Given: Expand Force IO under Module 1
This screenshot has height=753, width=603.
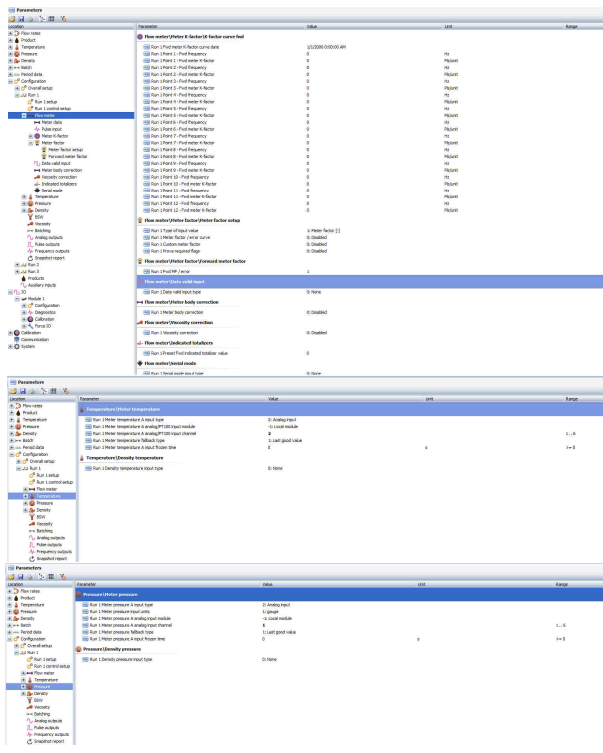Looking at the screenshot, I should (x=24, y=326).
